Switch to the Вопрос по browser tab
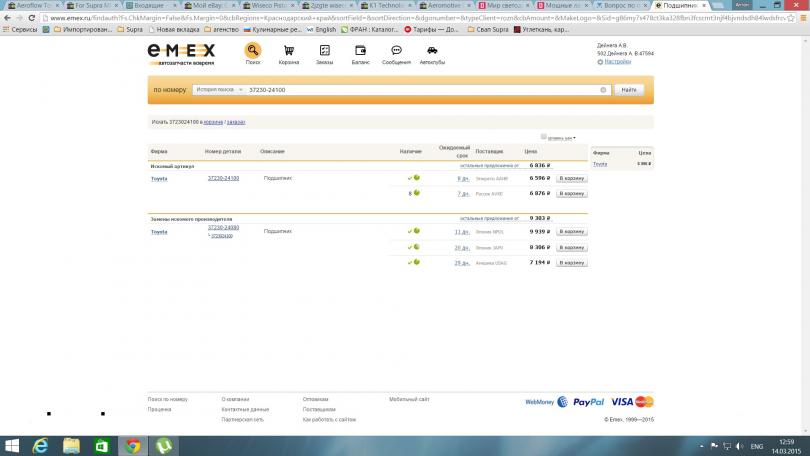The image size is (810, 456). pyautogui.click(x=619, y=5)
